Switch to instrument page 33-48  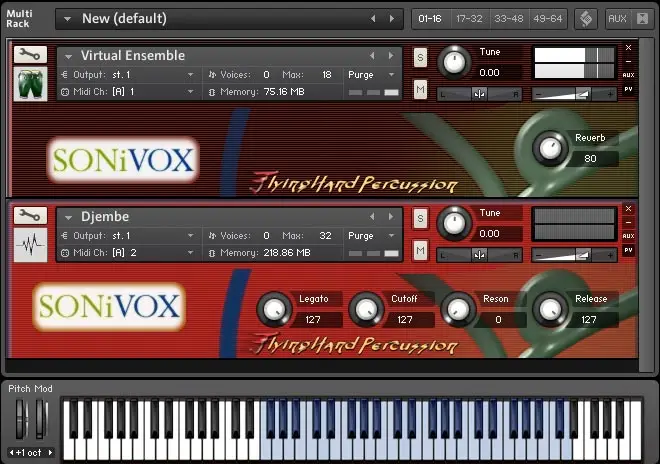point(508,19)
